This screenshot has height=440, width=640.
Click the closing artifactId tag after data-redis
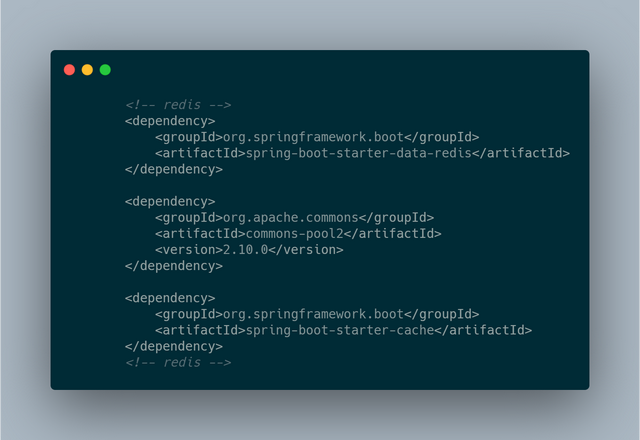click(x=521, y=153)
